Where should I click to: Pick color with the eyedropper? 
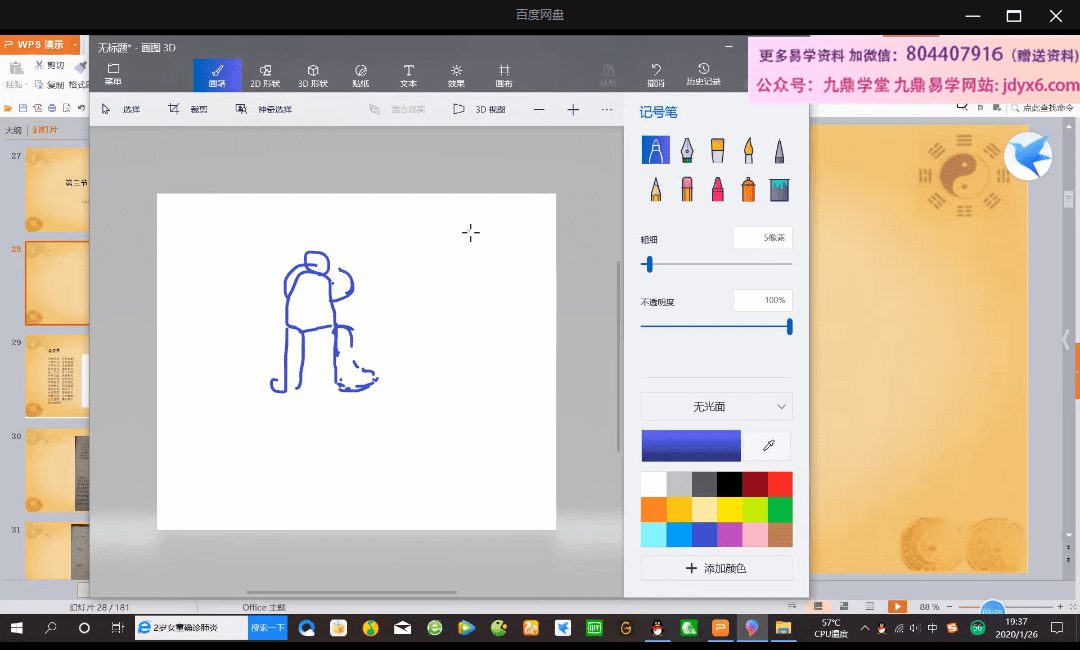pyautogui.click(x=768, y=446)
